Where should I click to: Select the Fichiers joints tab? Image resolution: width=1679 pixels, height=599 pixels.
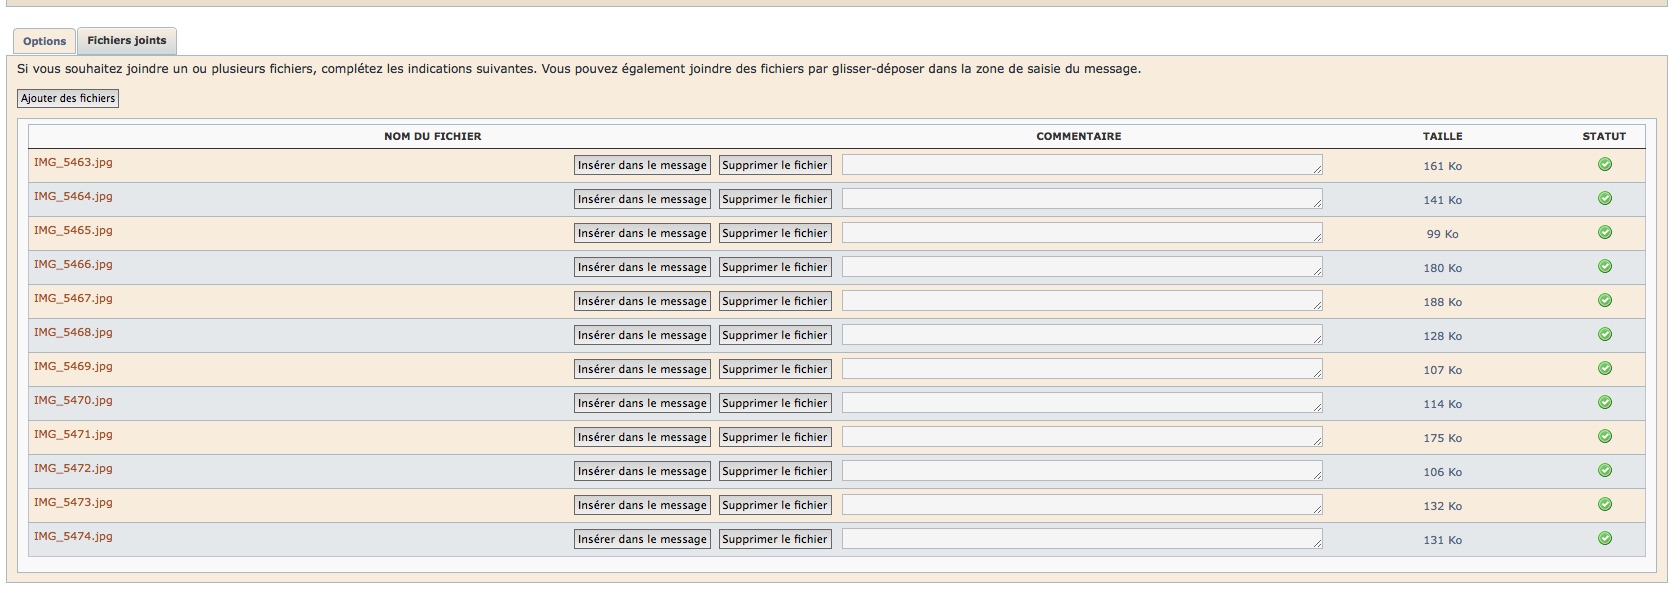127,41
